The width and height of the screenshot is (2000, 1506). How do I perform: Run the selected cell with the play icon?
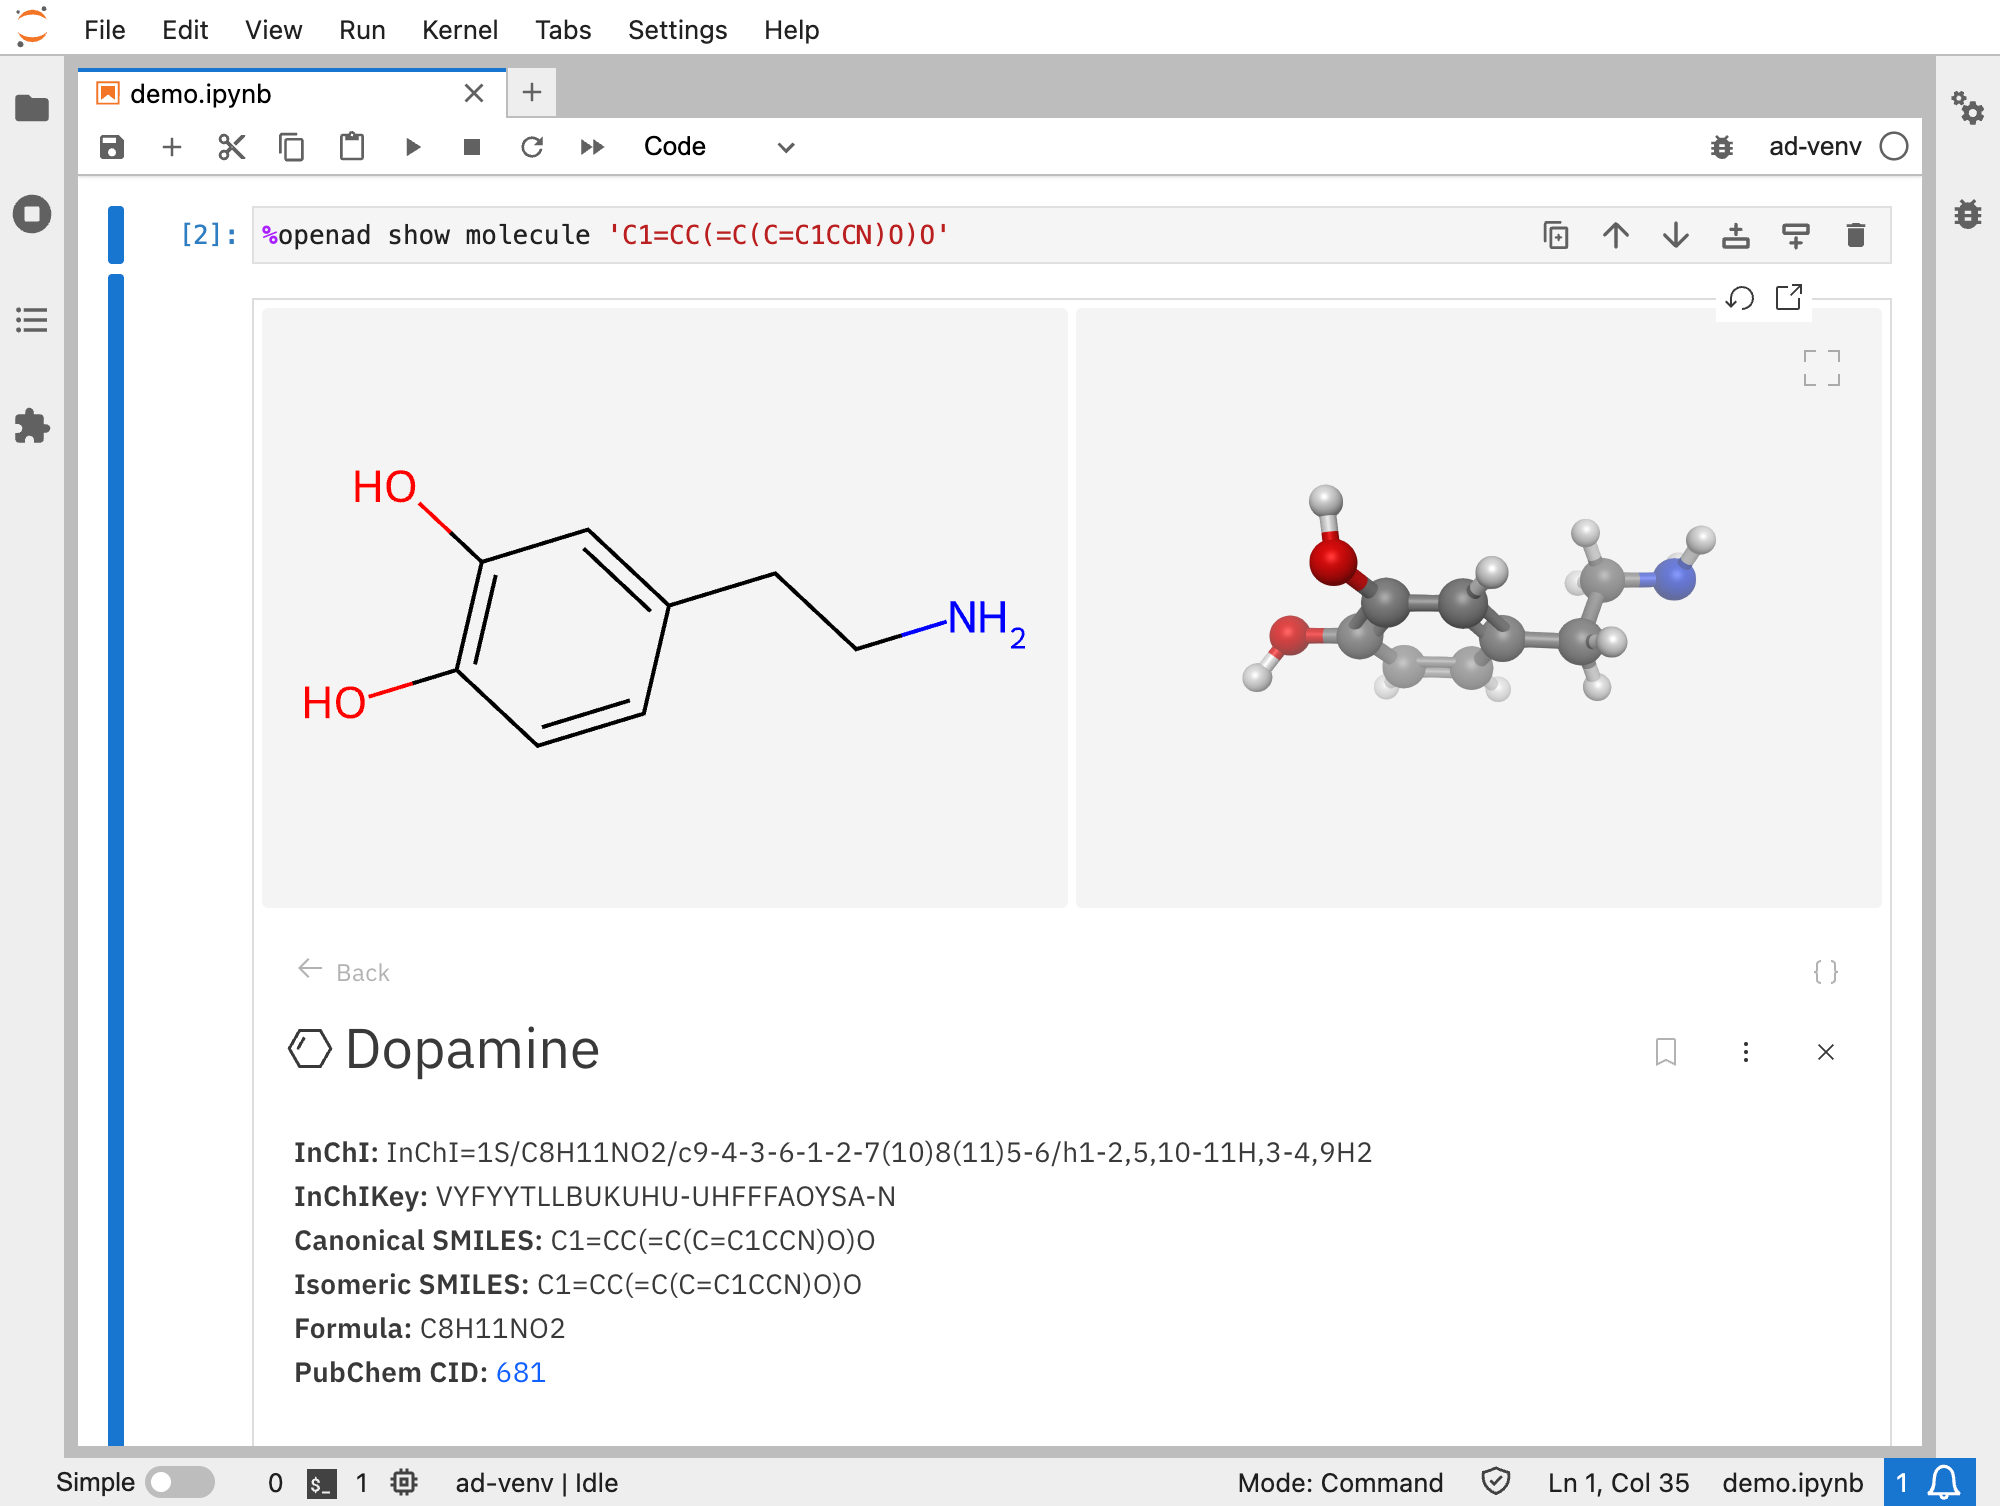click(413, 146)
